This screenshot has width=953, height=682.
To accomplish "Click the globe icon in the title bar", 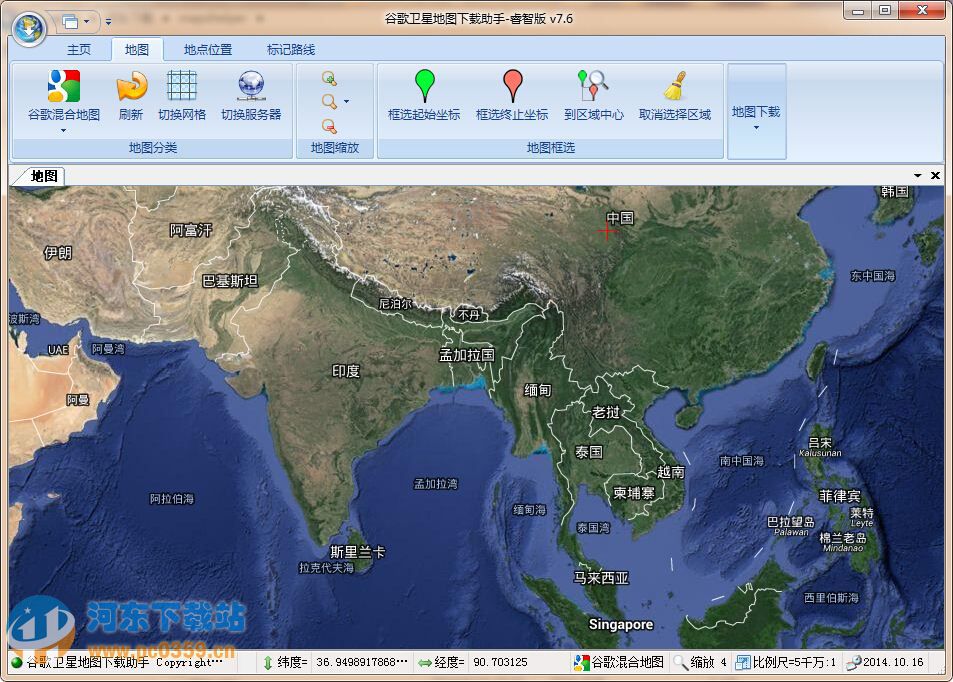I will coord(27,25).
